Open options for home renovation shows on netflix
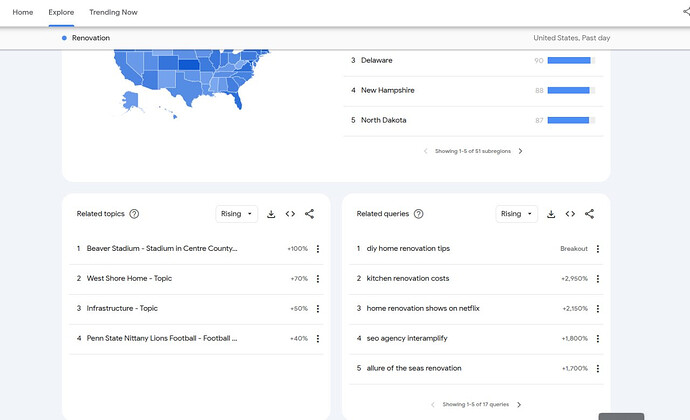Screen dimensions: 690x420 pyautogui.click(x=598, y=309)
